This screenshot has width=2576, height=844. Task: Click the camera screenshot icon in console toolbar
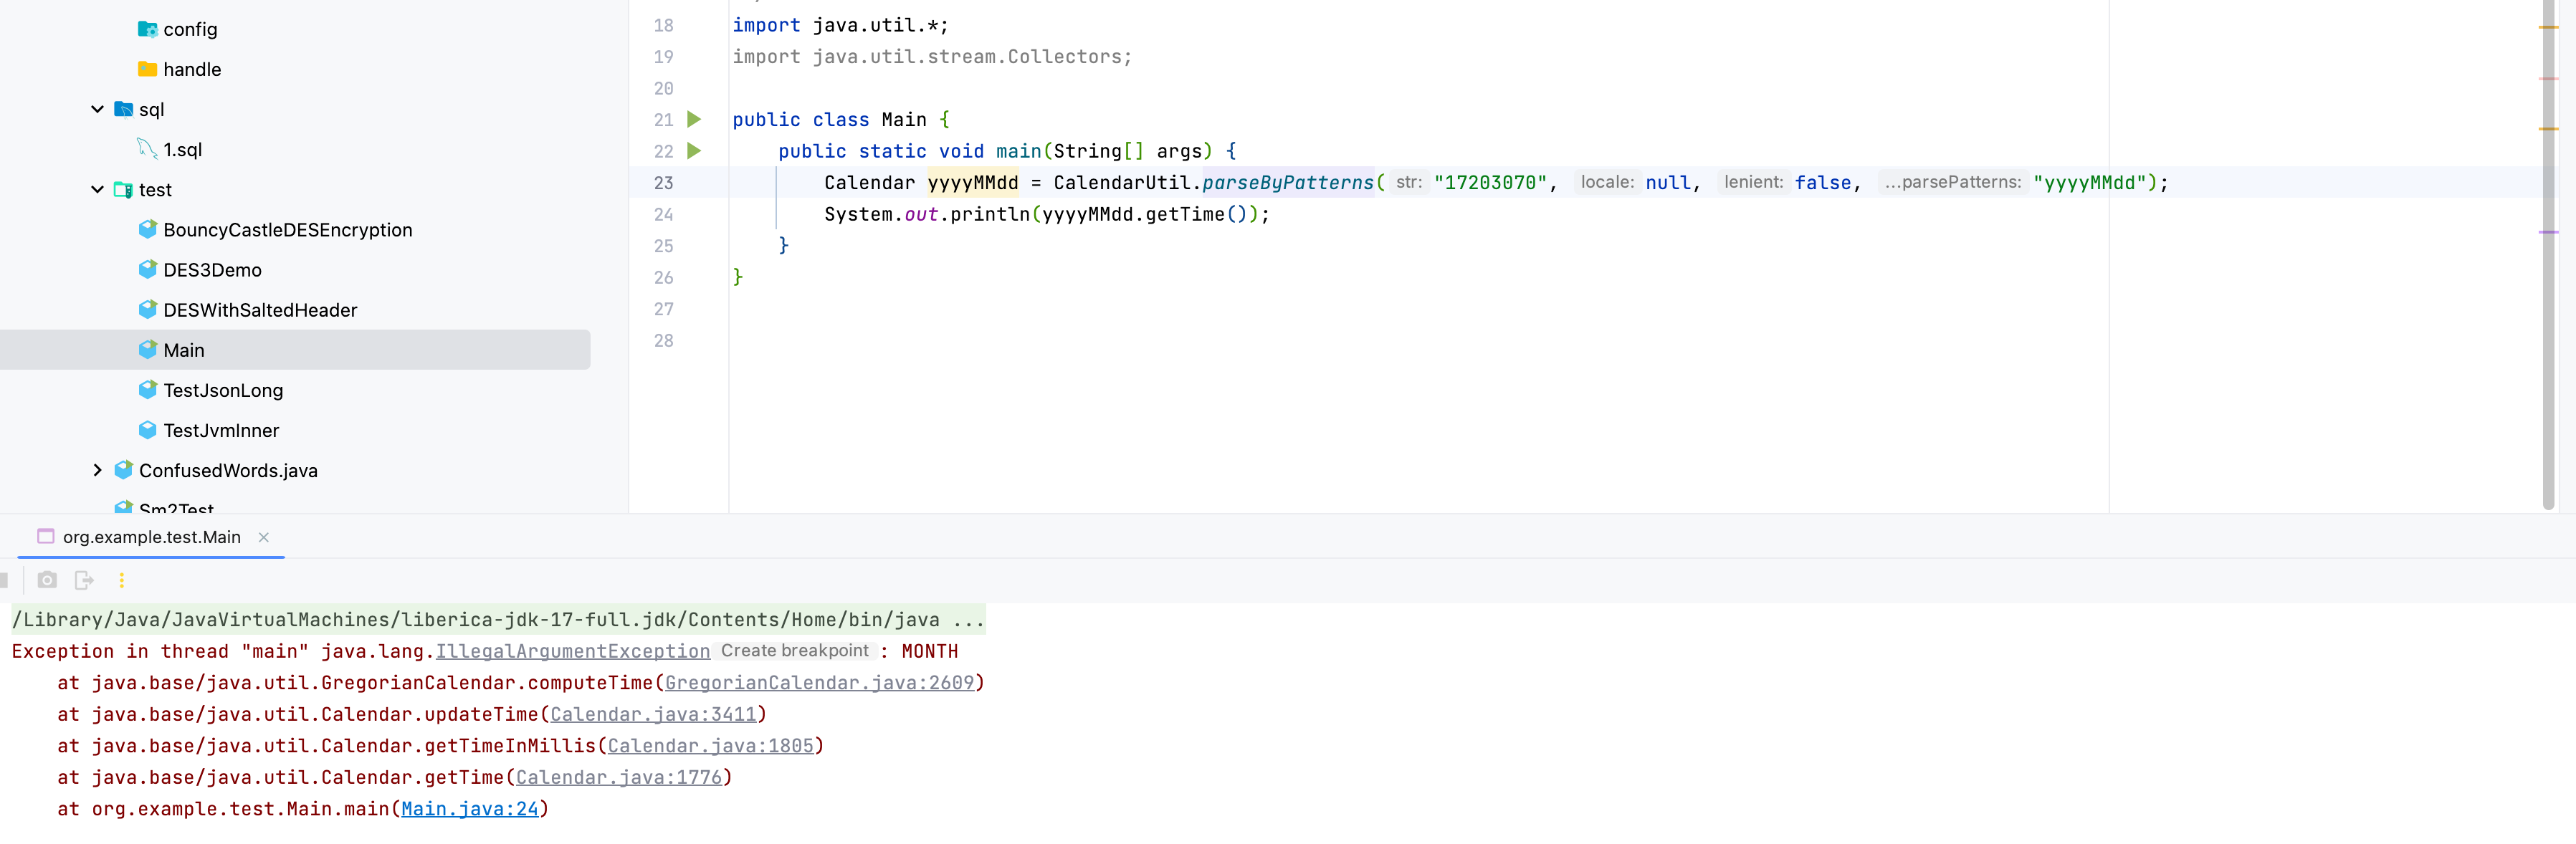47,580
